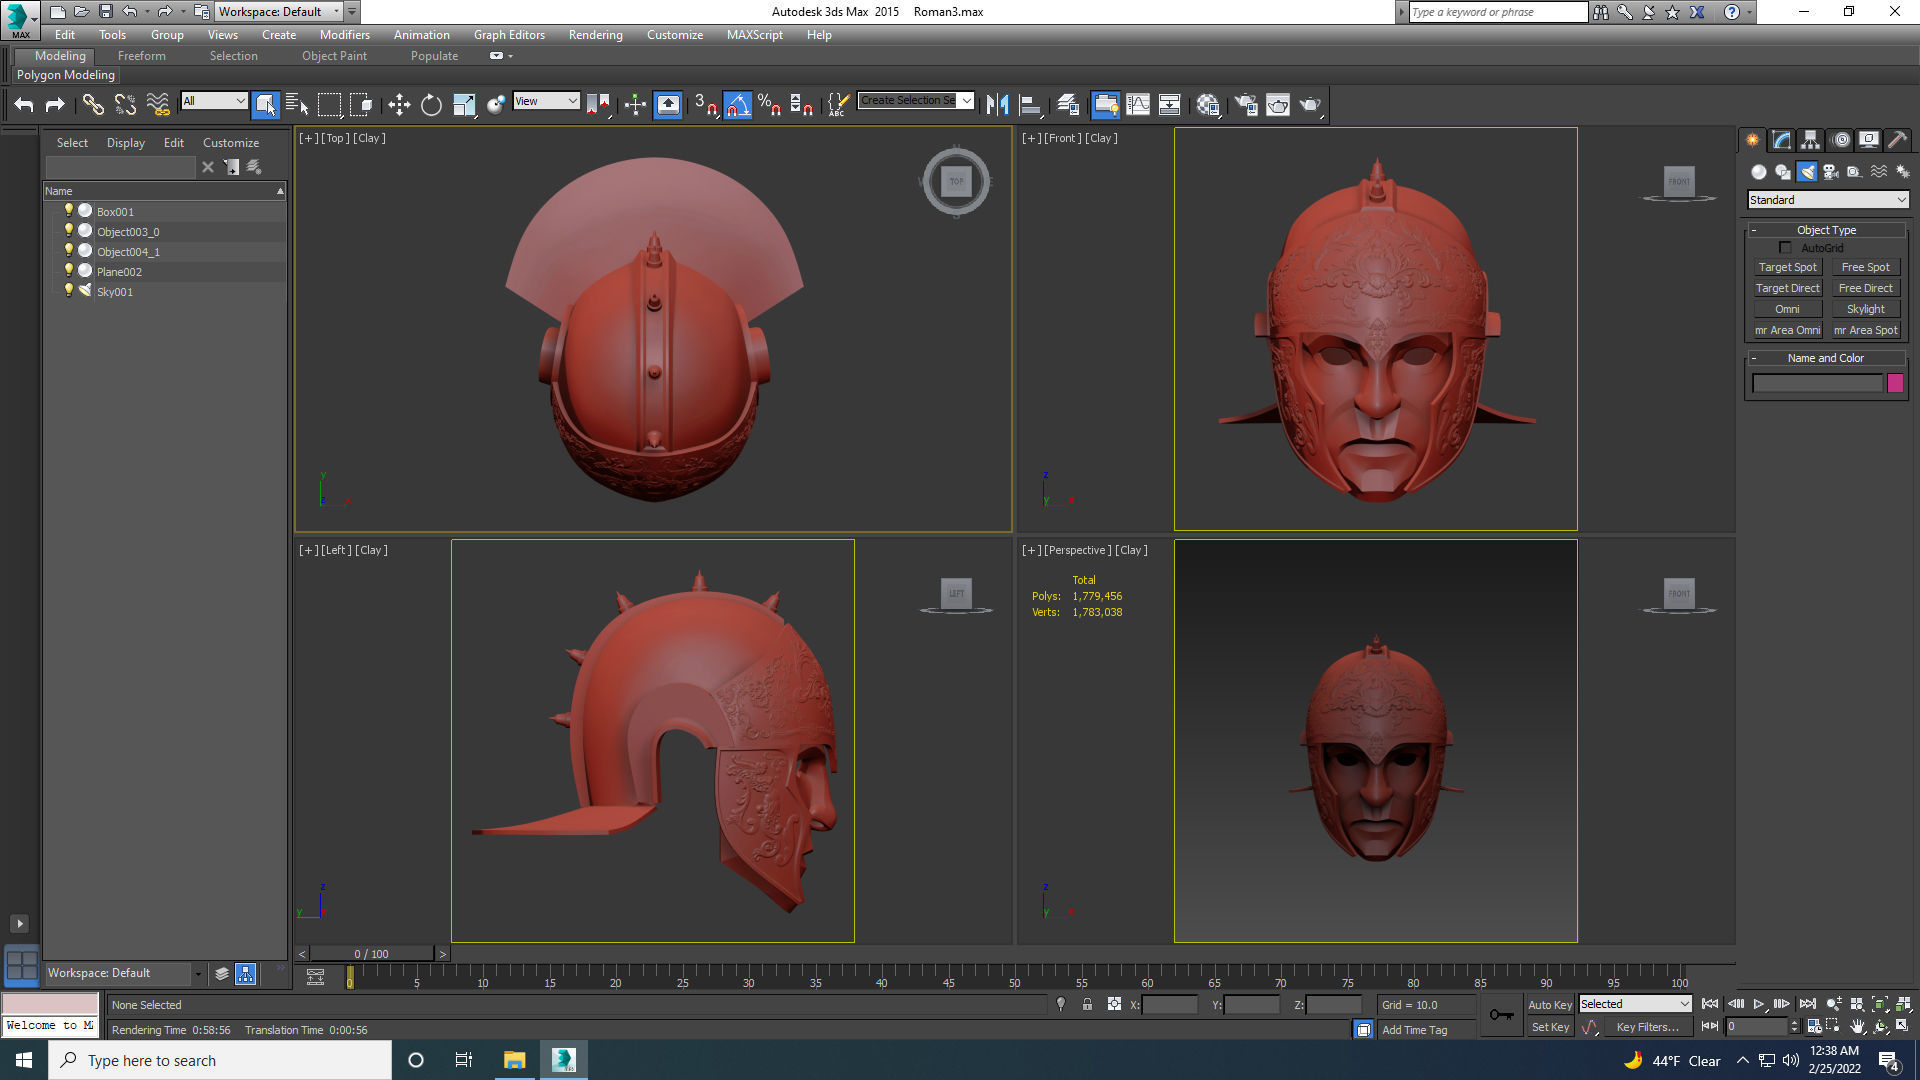
Task: Switch to the Freeform ribbon tab
Action: coord(142,56)
